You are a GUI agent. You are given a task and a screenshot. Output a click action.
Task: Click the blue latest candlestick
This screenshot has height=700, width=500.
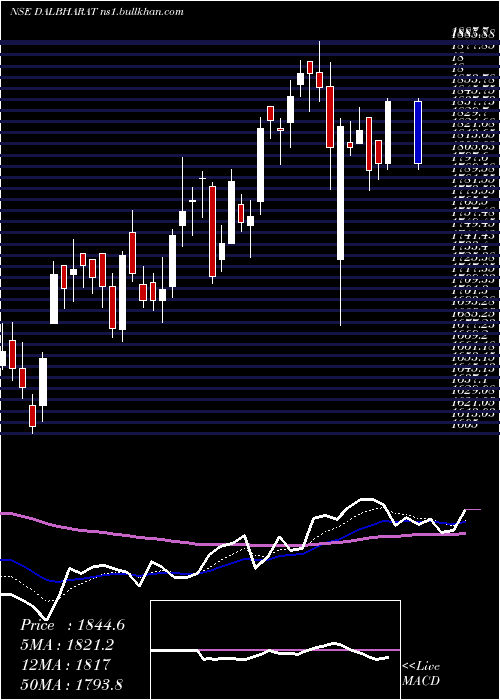[x=418, y=133]
